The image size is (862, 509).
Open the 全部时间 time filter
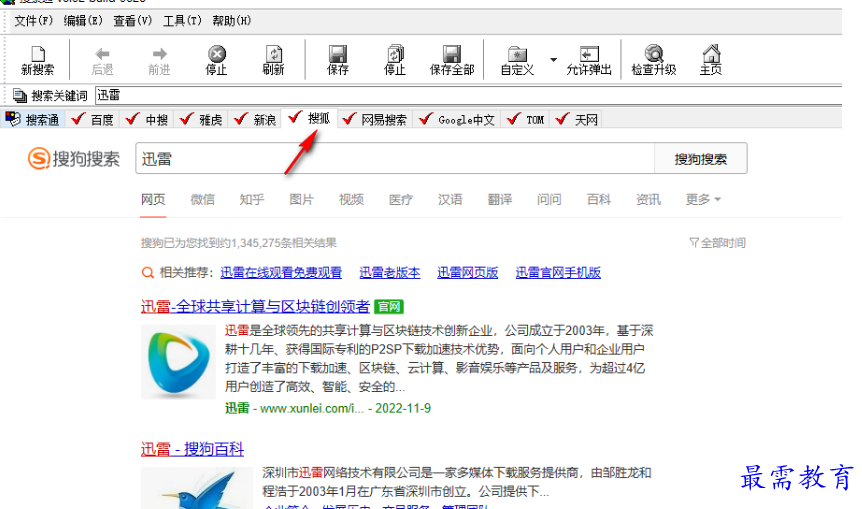pyautogui.click(x=718, y=243)
